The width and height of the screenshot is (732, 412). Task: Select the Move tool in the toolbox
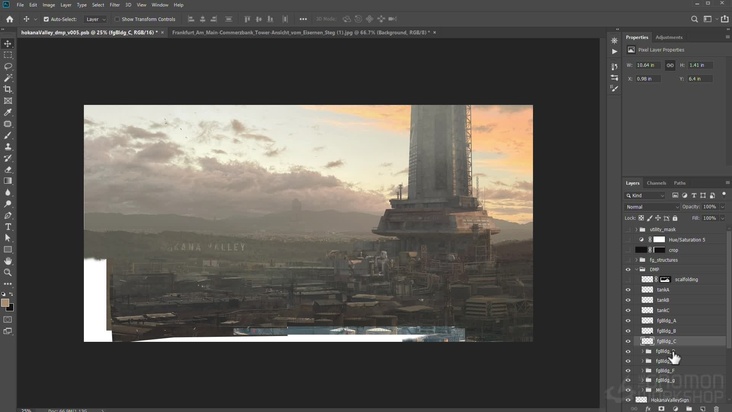click(8, 43)
